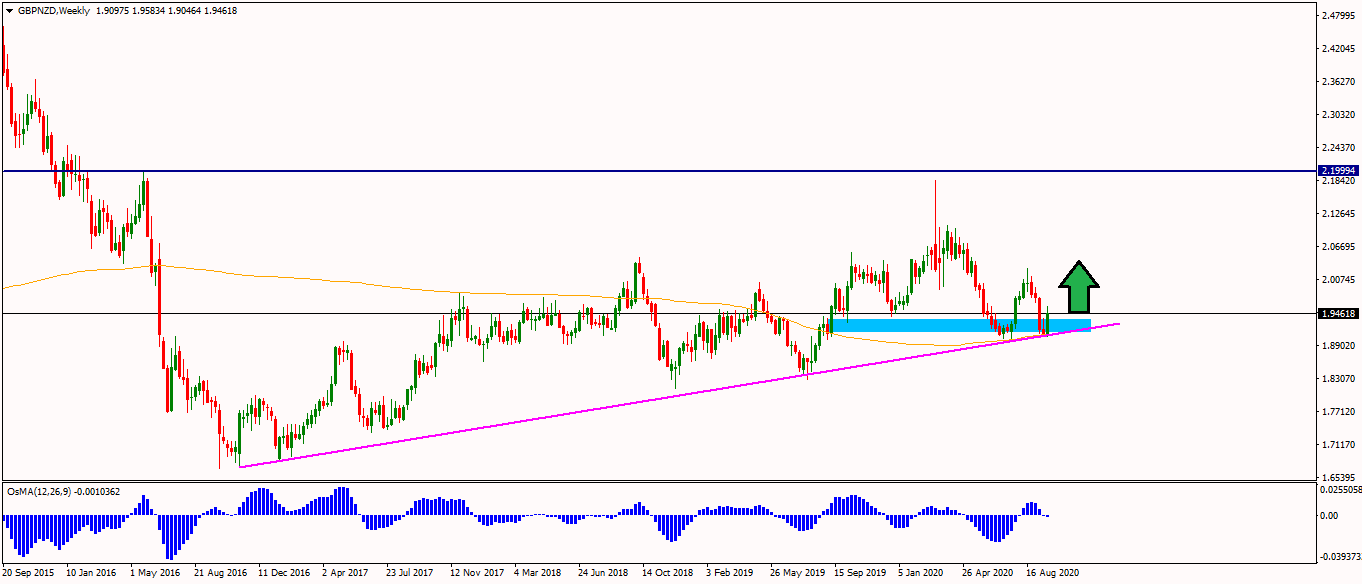
Task: Click the 2.47995 price scale value
Action: (x=1339, y=16)
